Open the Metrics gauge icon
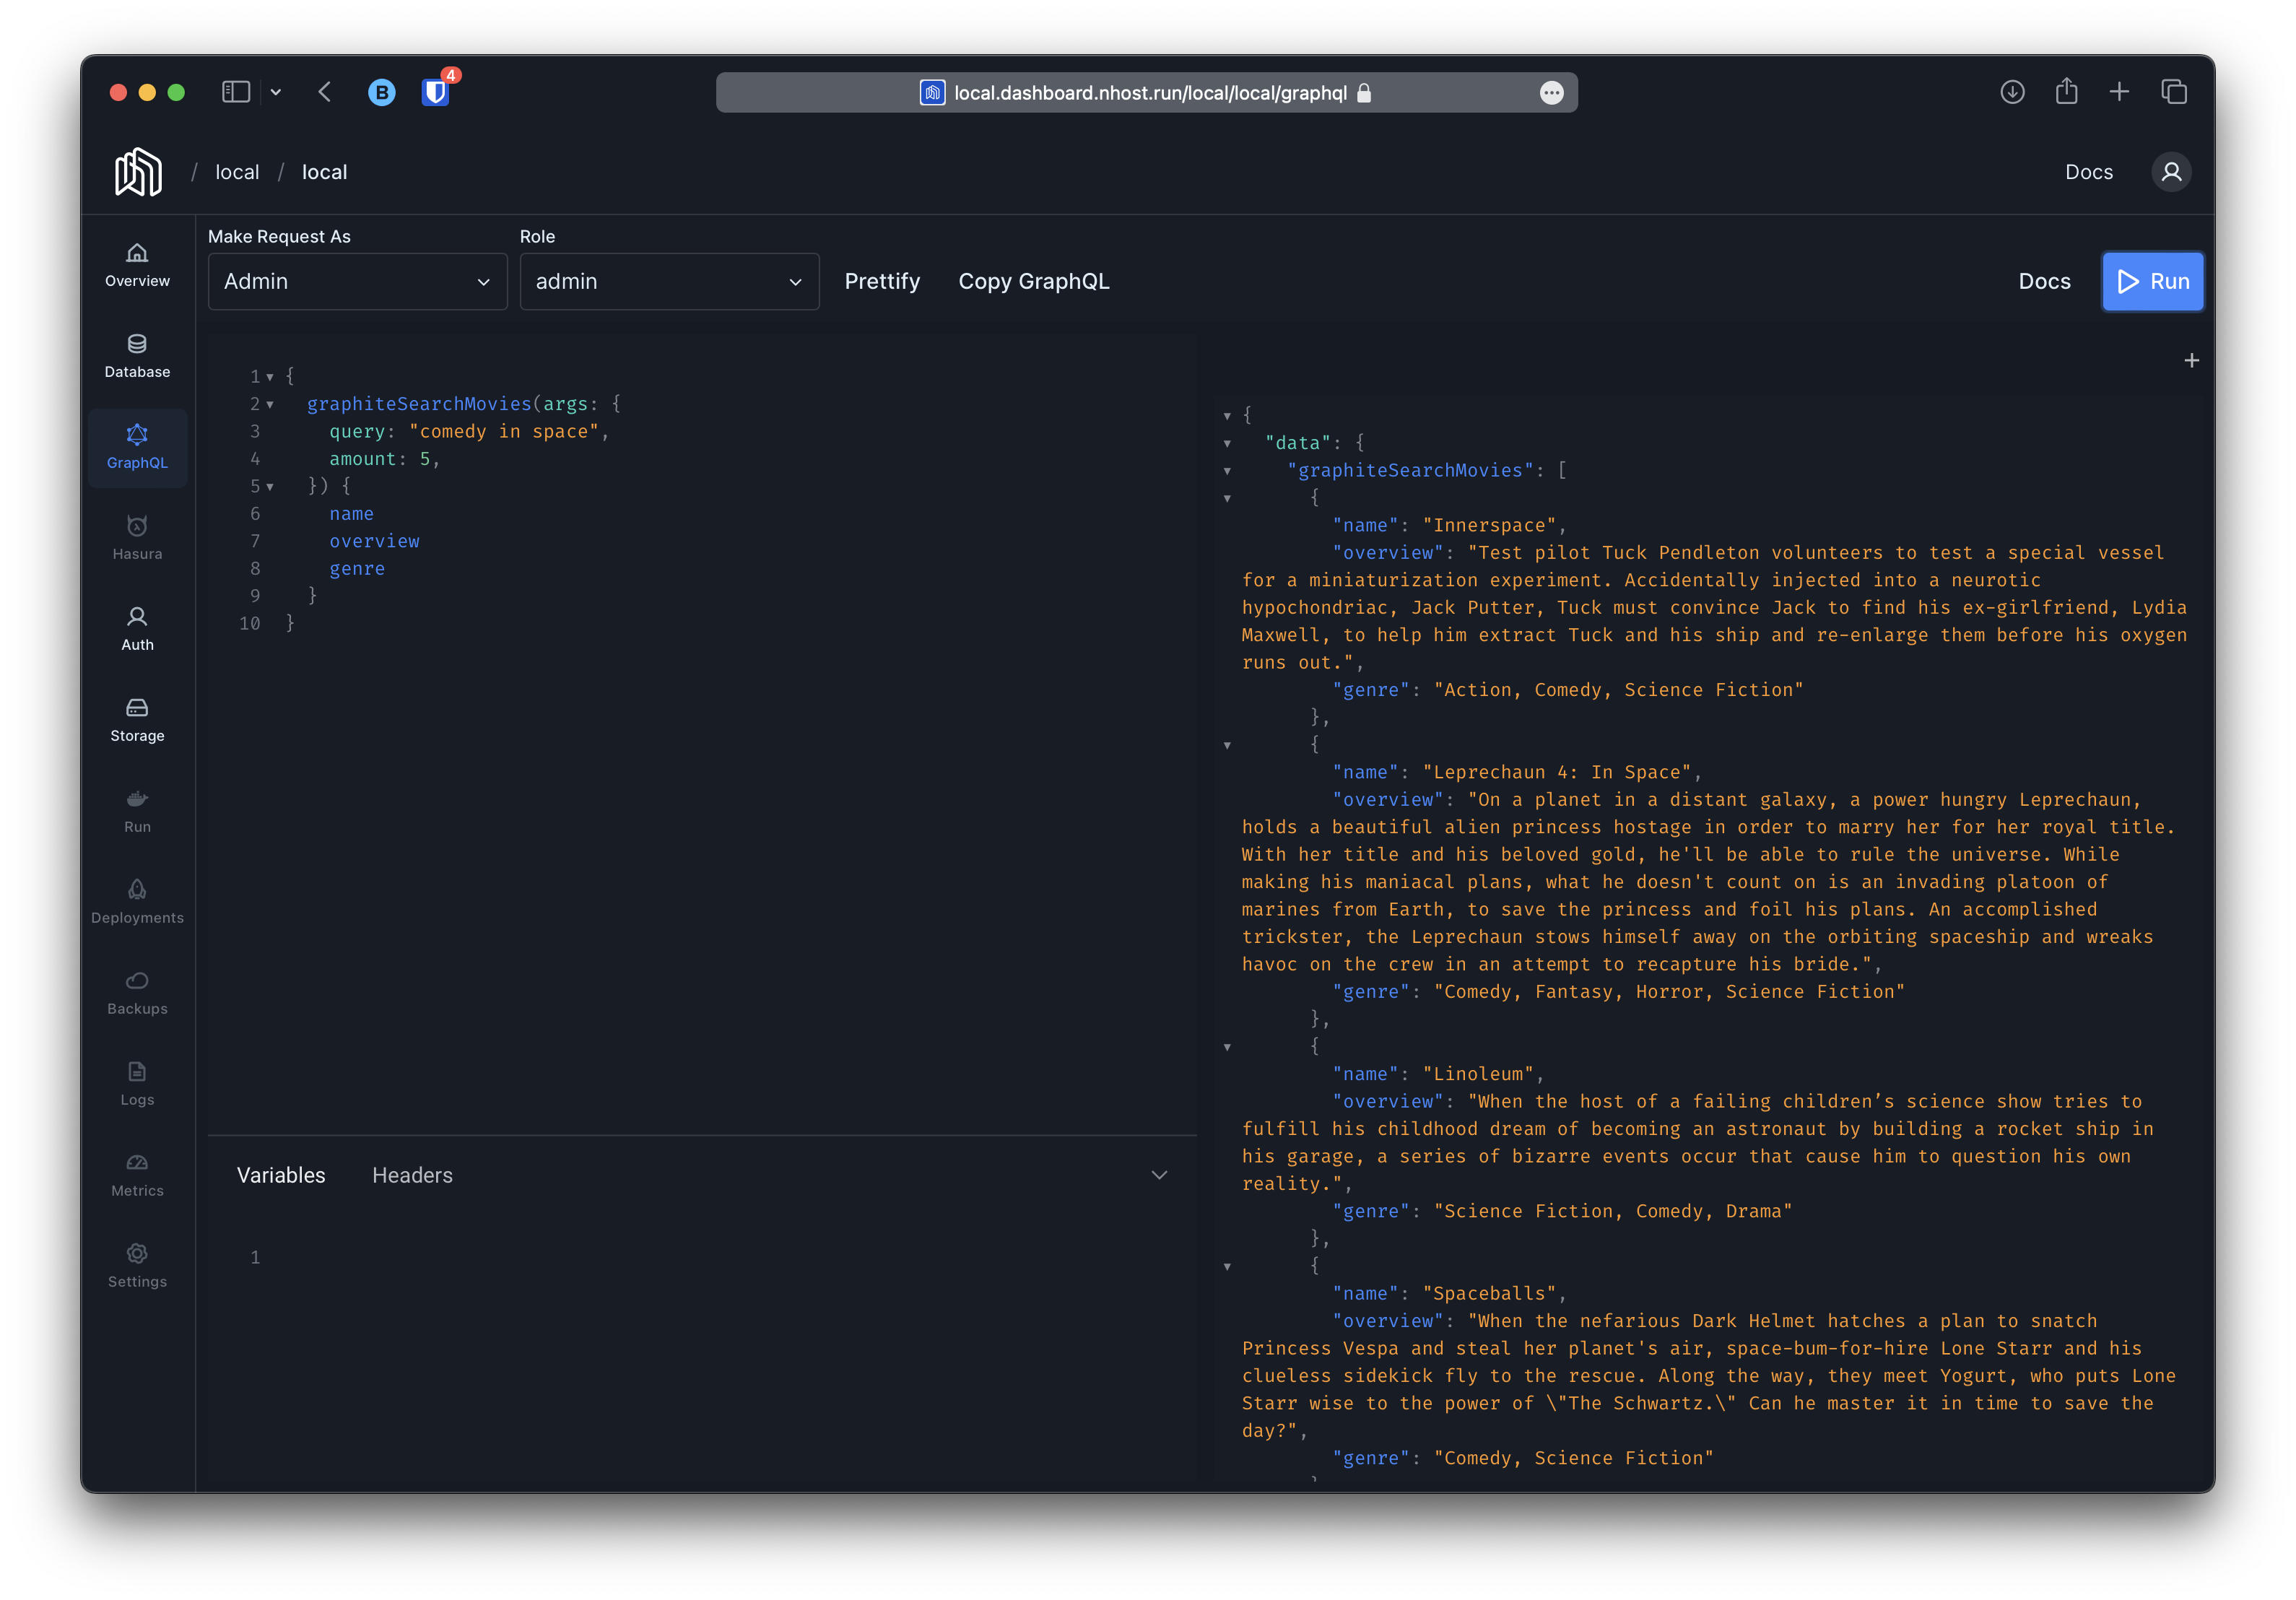Image resolution: width=2296 pixels, height=1600 pixels. [x=137, y=1163]
